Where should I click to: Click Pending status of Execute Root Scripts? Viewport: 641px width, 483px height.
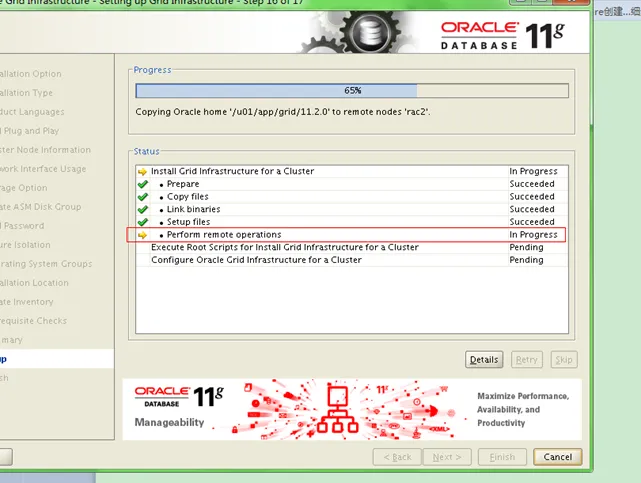526,247
